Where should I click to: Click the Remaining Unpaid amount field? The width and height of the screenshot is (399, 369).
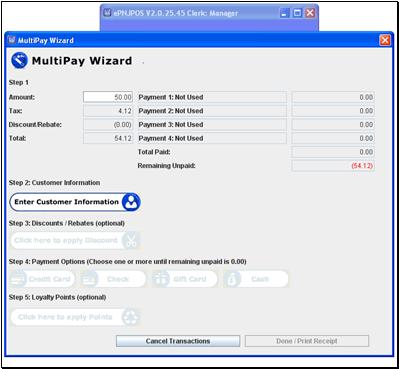point(333,166)
